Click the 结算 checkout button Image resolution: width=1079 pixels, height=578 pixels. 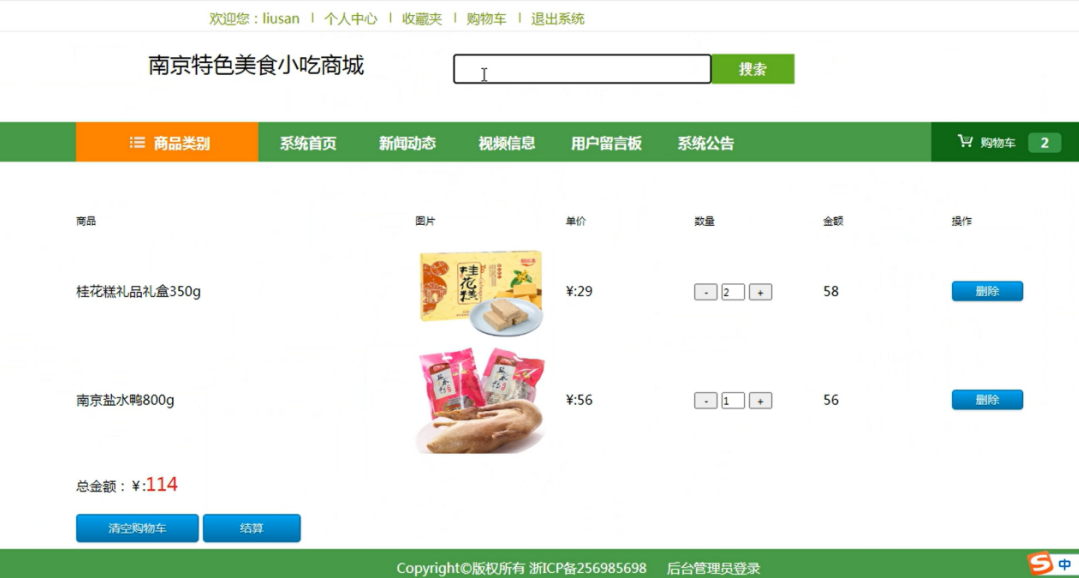(x=252, y=528)
